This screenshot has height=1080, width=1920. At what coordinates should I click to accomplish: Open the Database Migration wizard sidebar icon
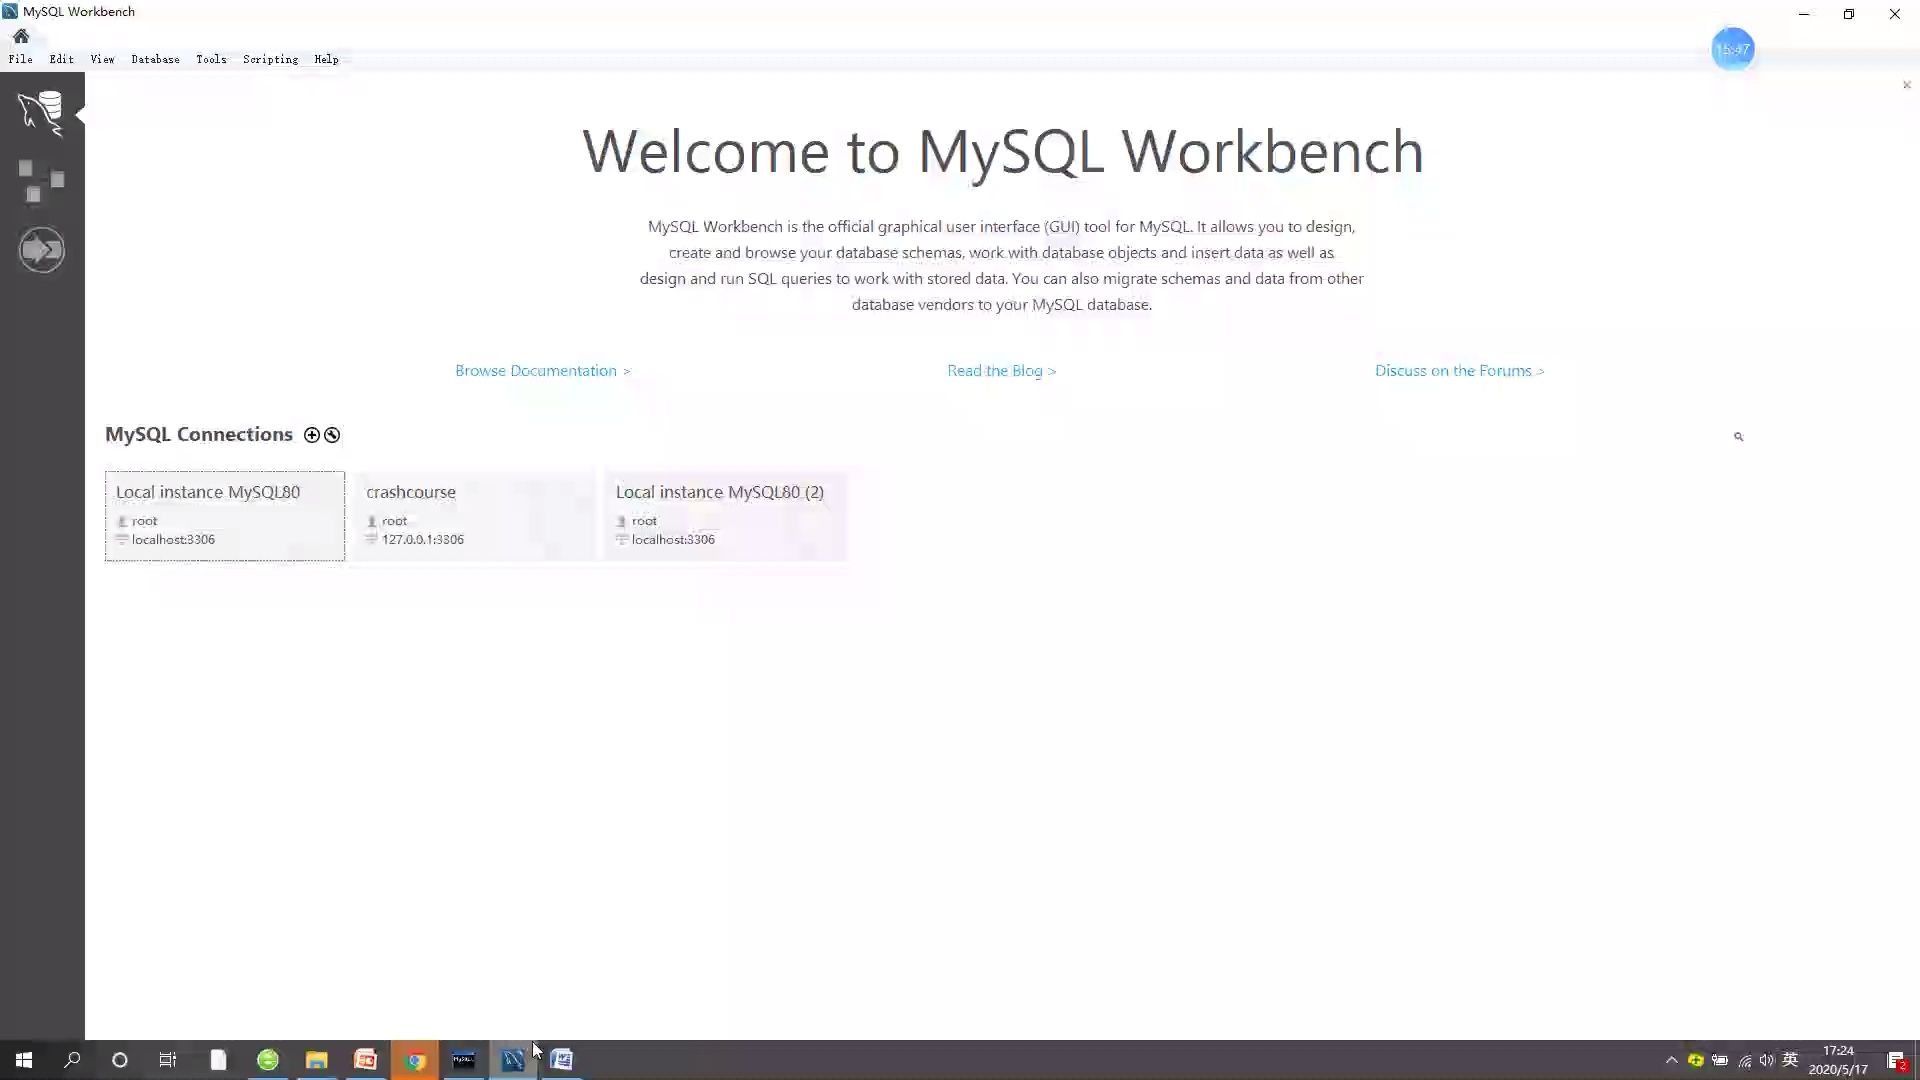click(x=41, y=249)
